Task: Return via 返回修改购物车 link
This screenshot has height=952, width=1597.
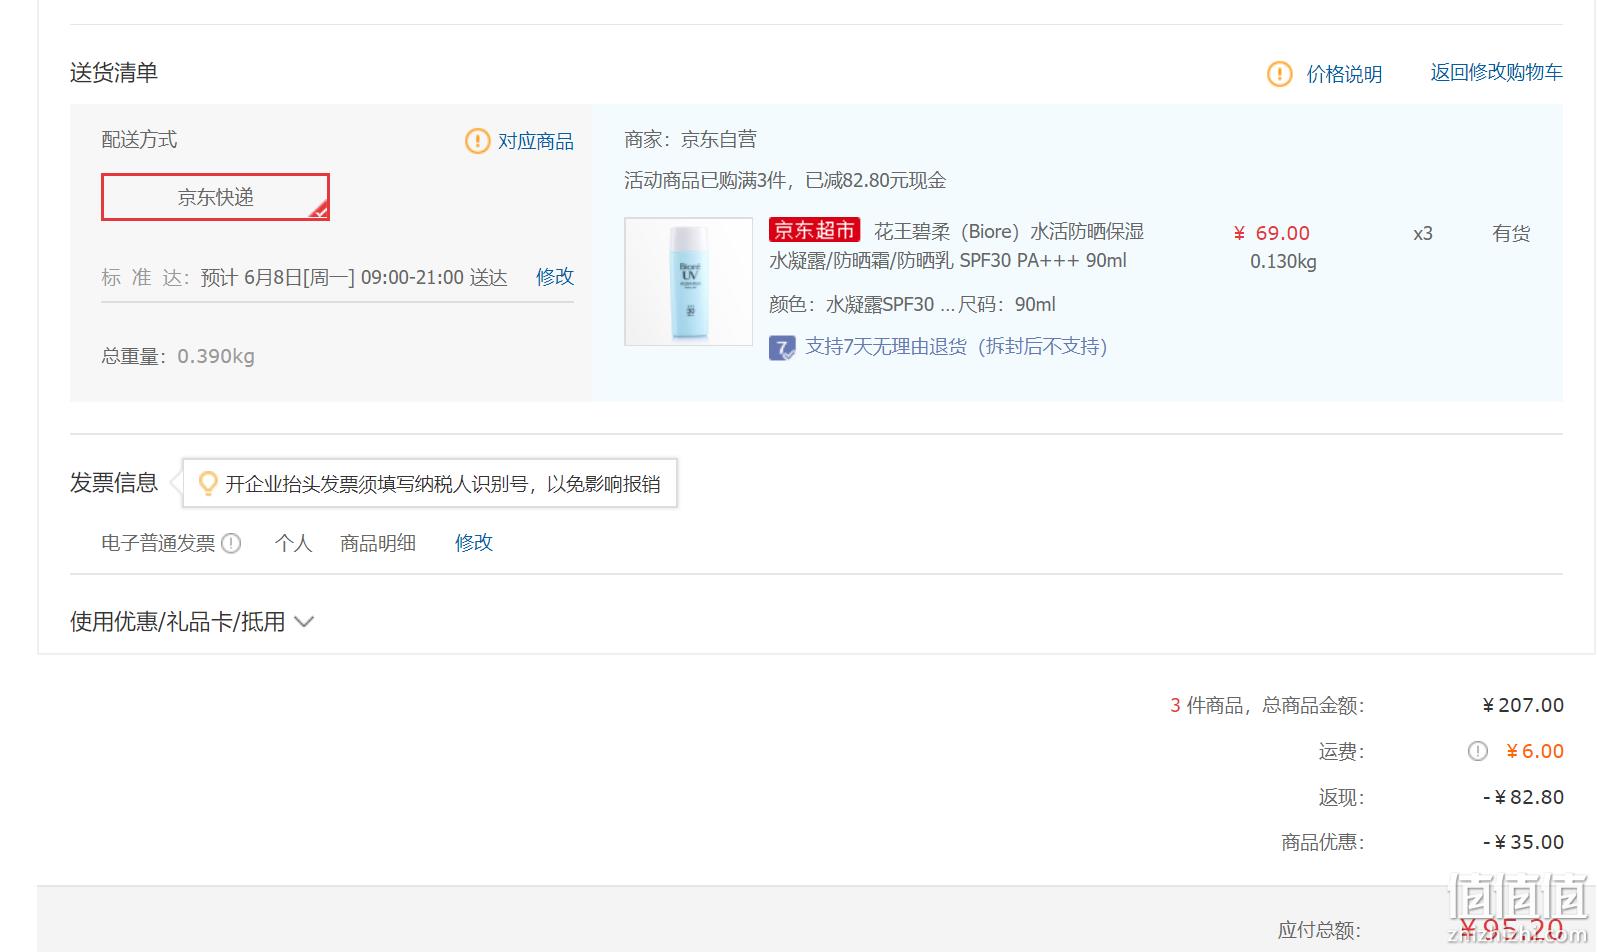Action: click(x=1496, y=72)
